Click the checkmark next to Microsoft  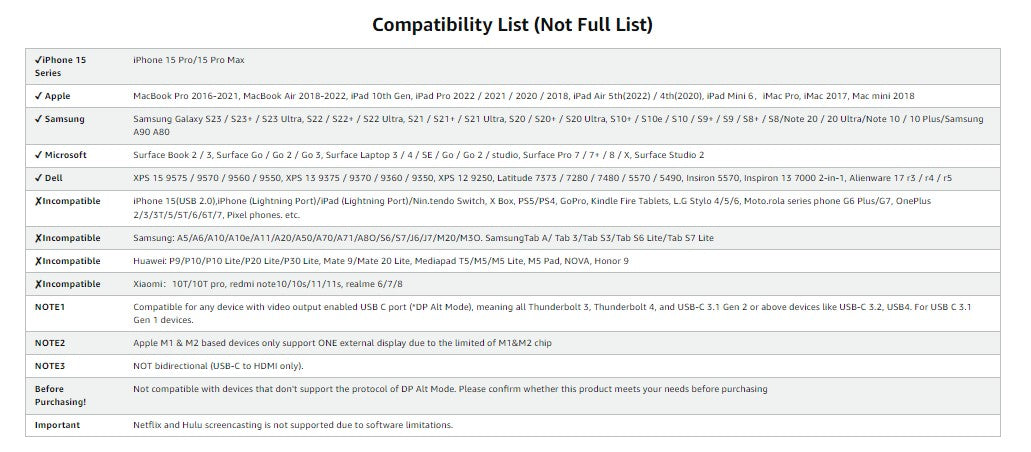38,155
